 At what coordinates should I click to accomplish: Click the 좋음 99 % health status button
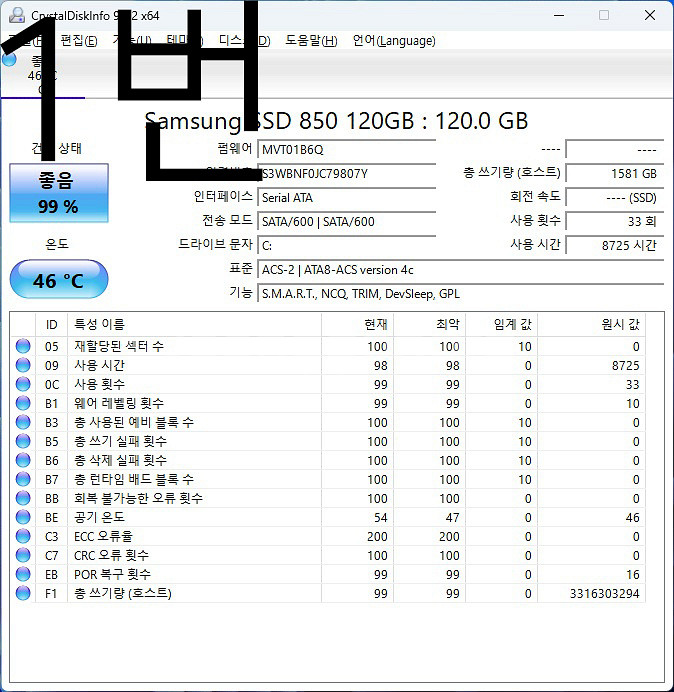point(59,193)
